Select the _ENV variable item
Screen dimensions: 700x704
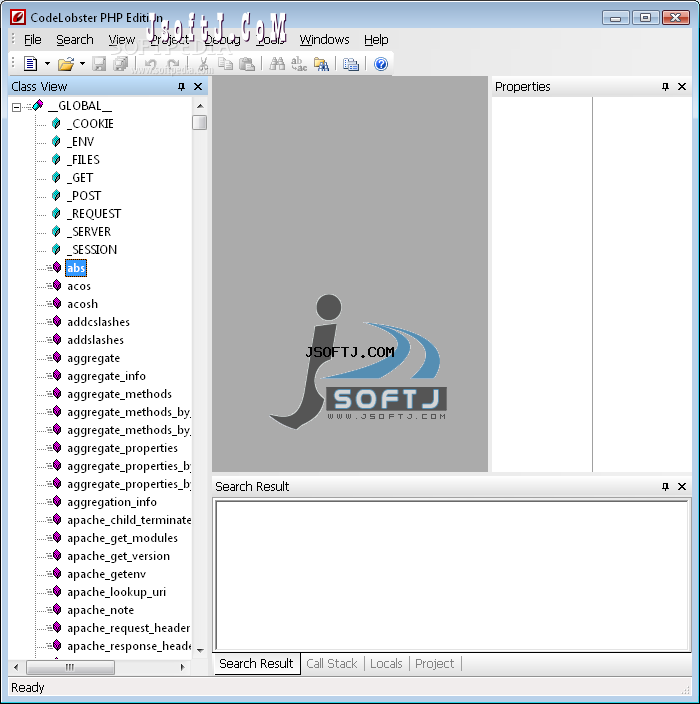(81, 142)
